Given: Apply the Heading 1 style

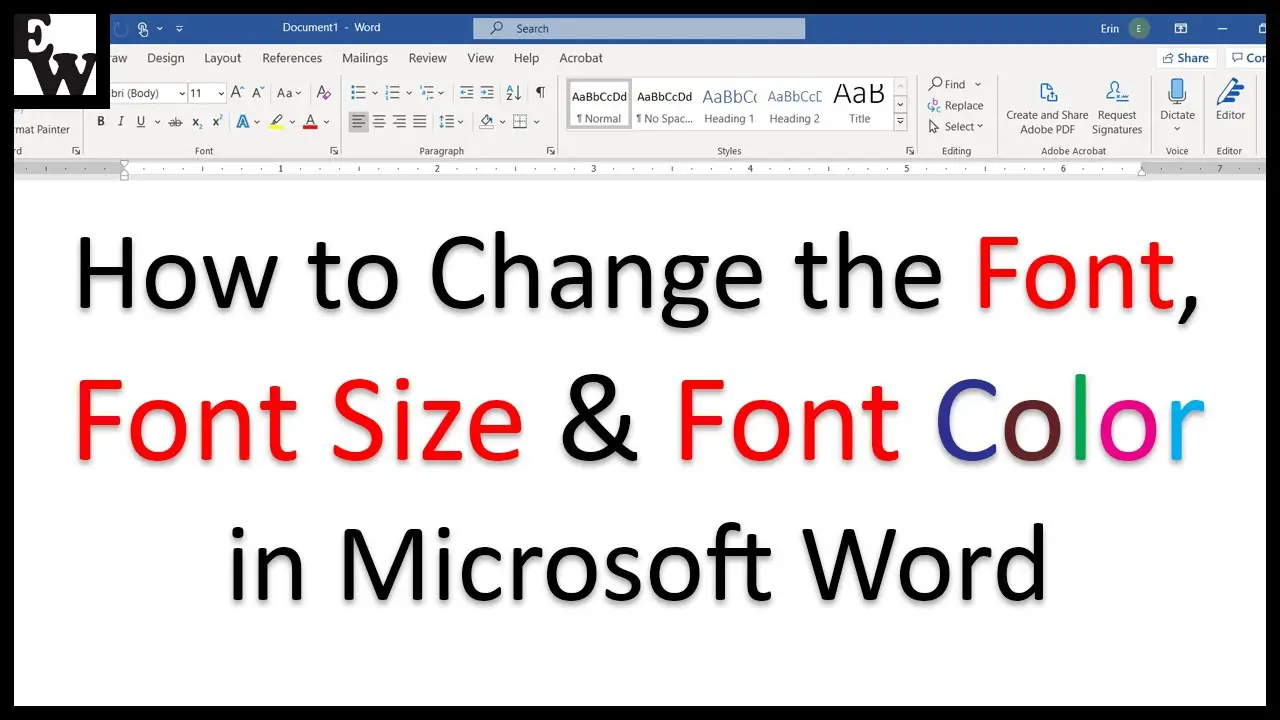Looking at the screenshot, I should [729, 104].
